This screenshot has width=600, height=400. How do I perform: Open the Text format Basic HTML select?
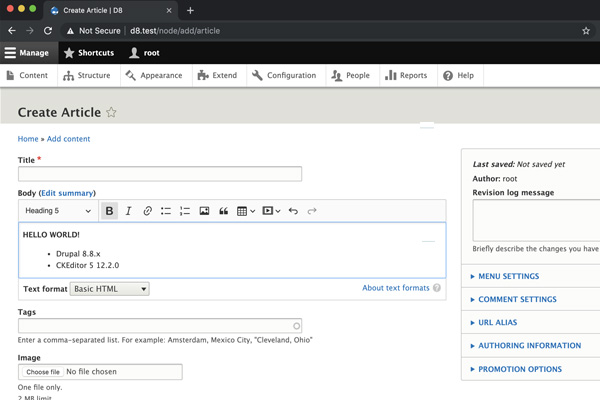(109, 289)
